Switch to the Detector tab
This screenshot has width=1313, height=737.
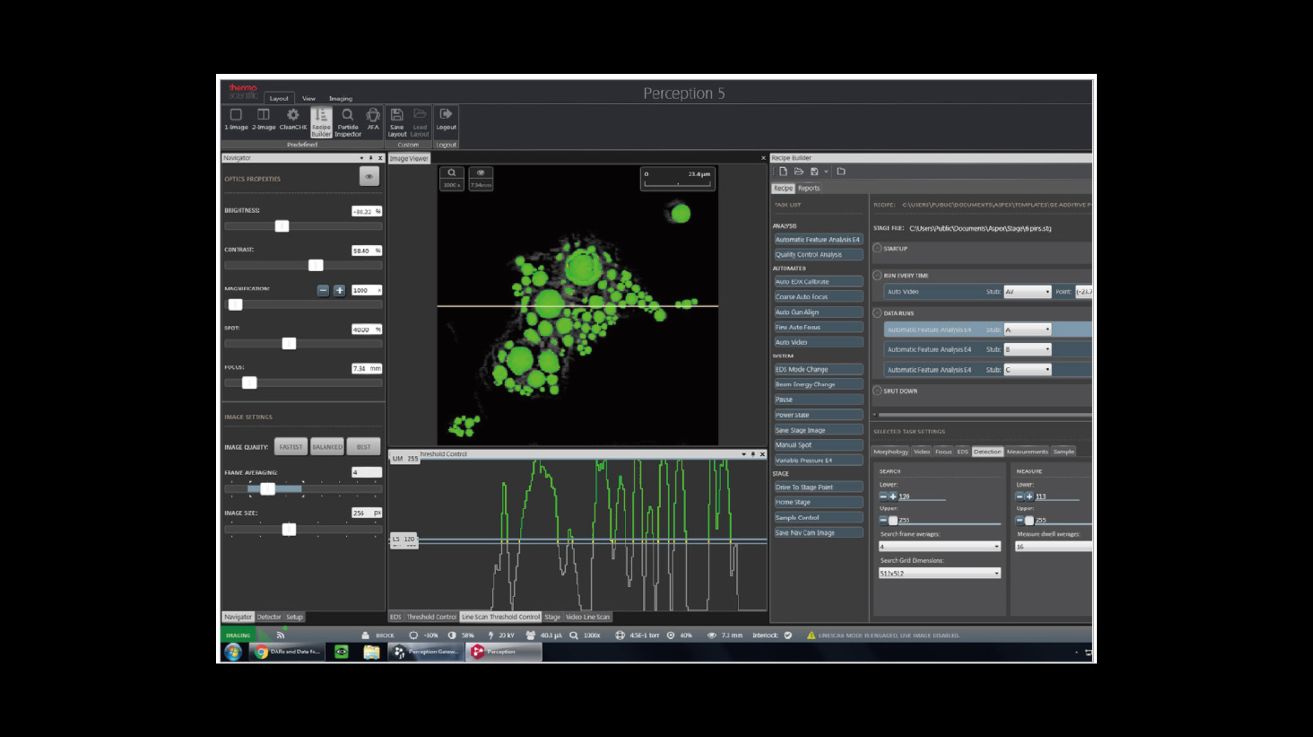tap(269, 617)
